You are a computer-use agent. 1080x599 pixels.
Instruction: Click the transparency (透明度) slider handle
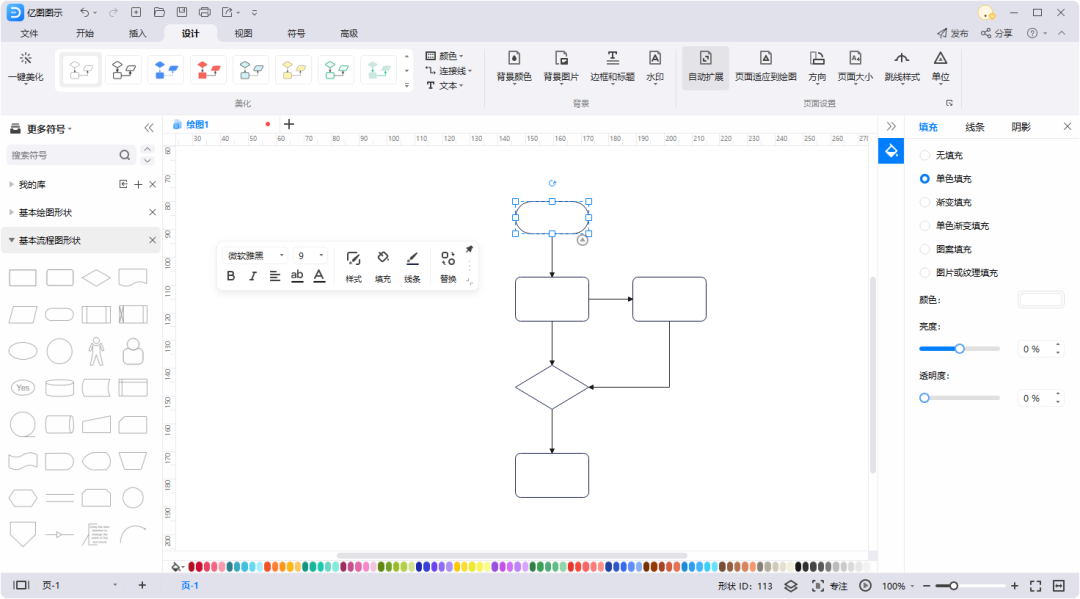(x=924, y=398)
